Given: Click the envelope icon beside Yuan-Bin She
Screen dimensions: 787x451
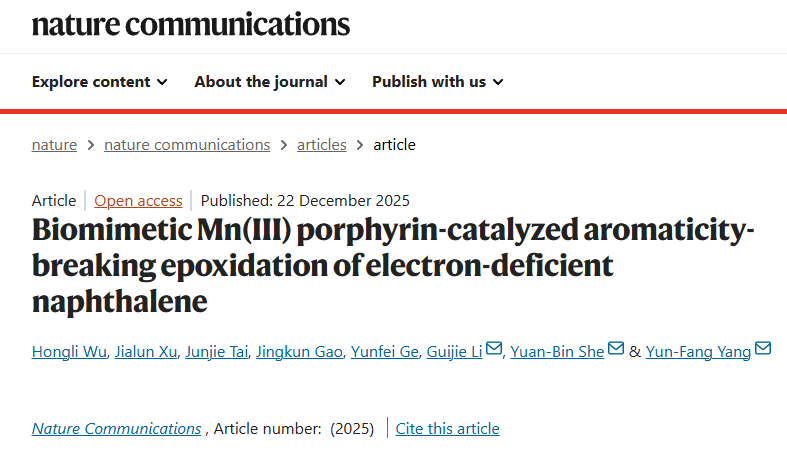Looking at the screenshot, I should pos(616,349).
